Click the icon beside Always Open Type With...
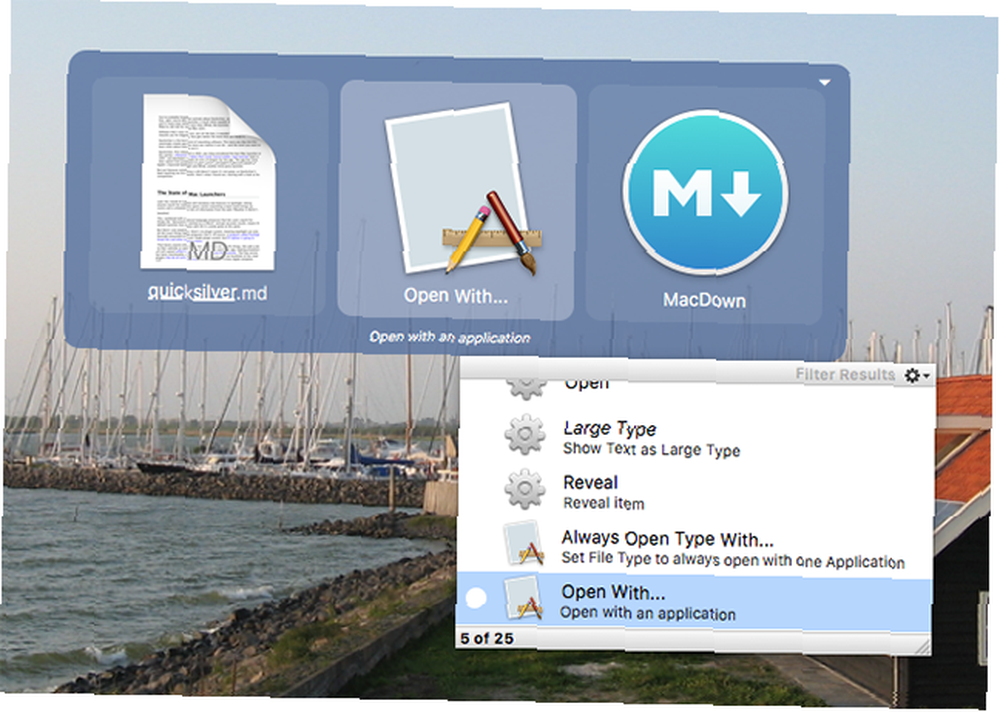The image size is (1000, 712). [524, 544]
